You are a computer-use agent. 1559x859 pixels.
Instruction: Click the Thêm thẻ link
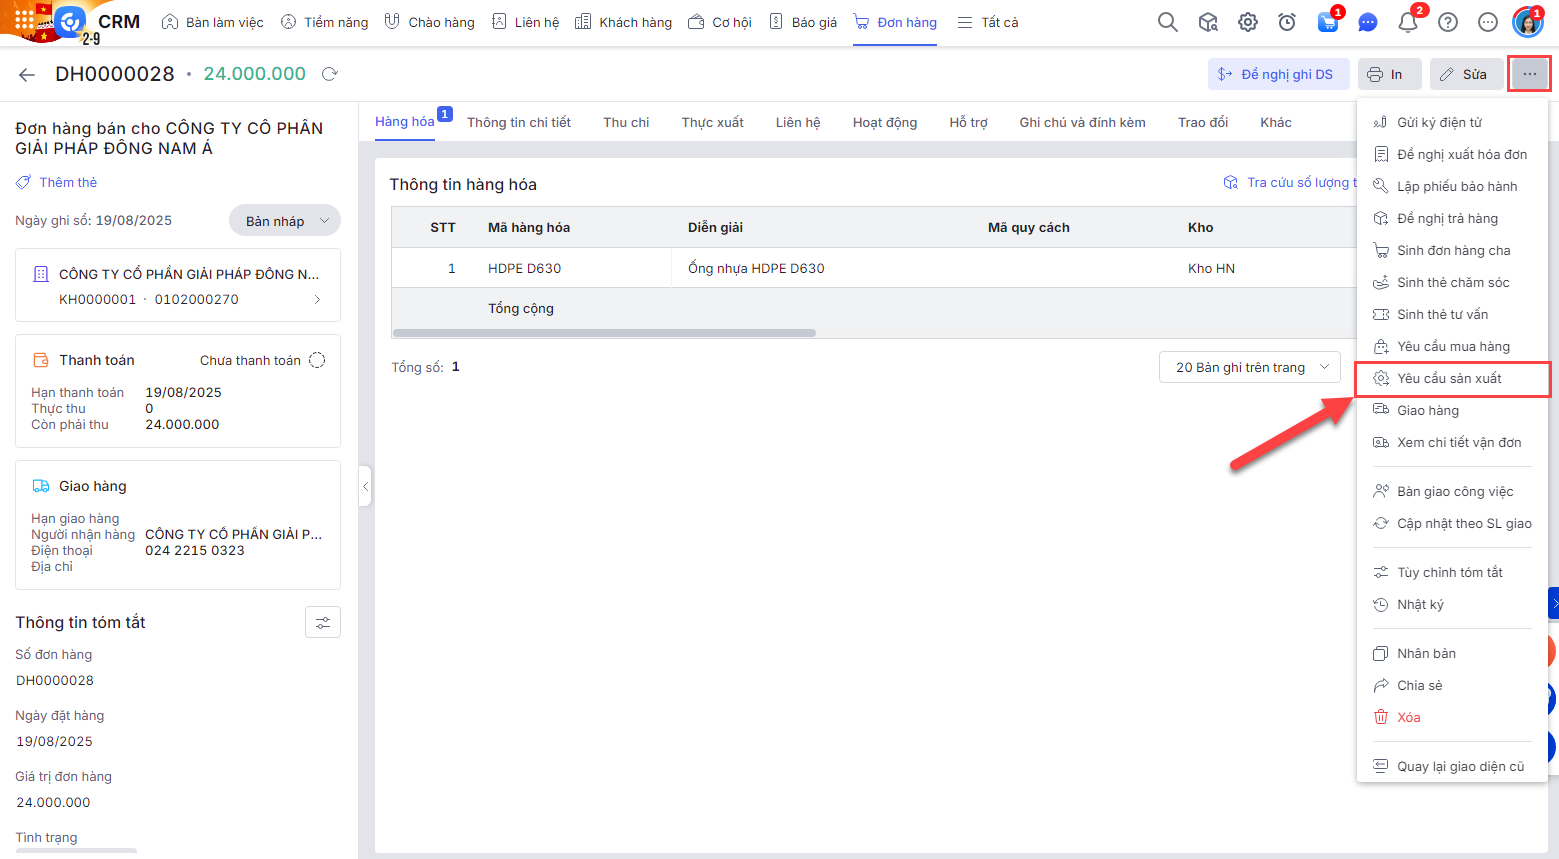coord(67,183)
